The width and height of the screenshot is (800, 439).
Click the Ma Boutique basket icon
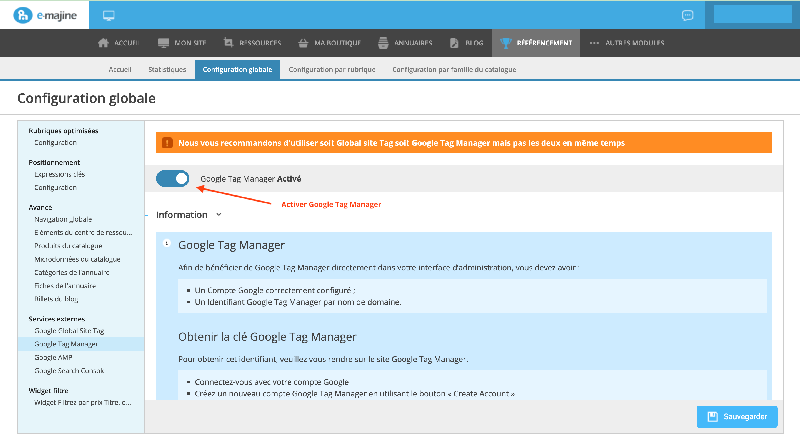tap(303, 43)
